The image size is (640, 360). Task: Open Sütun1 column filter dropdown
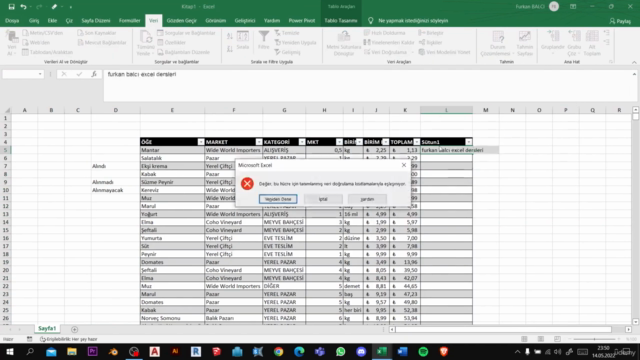pyautogui.click(x=469, y=142)
